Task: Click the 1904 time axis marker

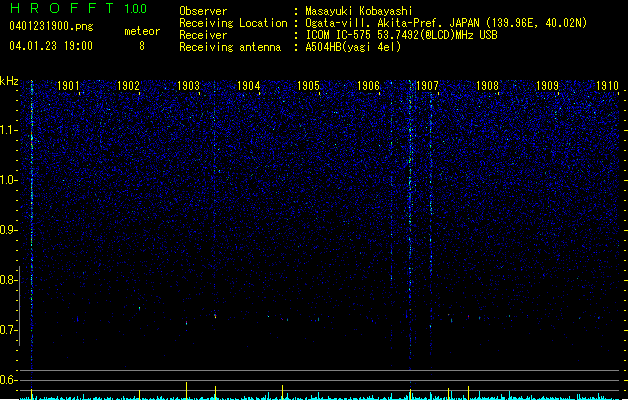Action: click(x=248, y=85)
